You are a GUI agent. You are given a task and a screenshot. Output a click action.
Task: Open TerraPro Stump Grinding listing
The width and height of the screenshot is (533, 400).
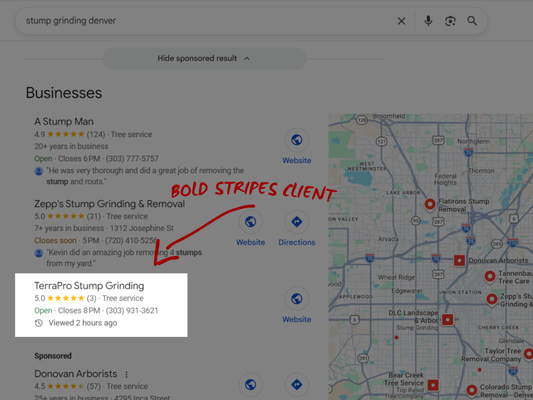point(89,285)
